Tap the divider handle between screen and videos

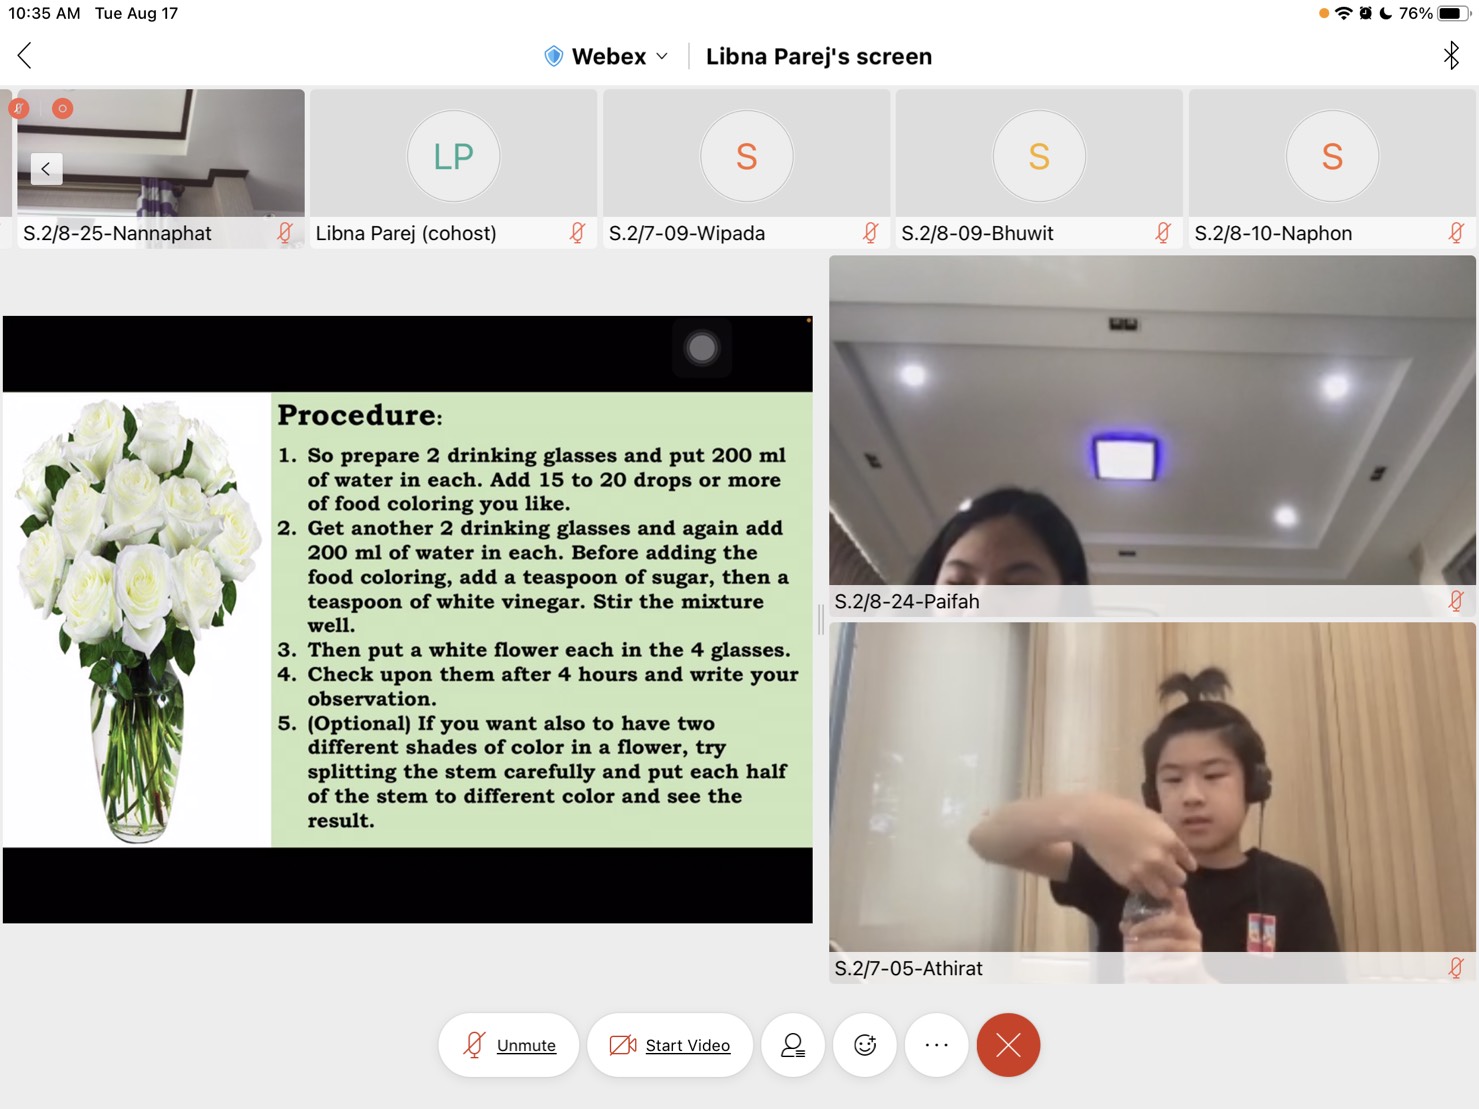point(821,619)
